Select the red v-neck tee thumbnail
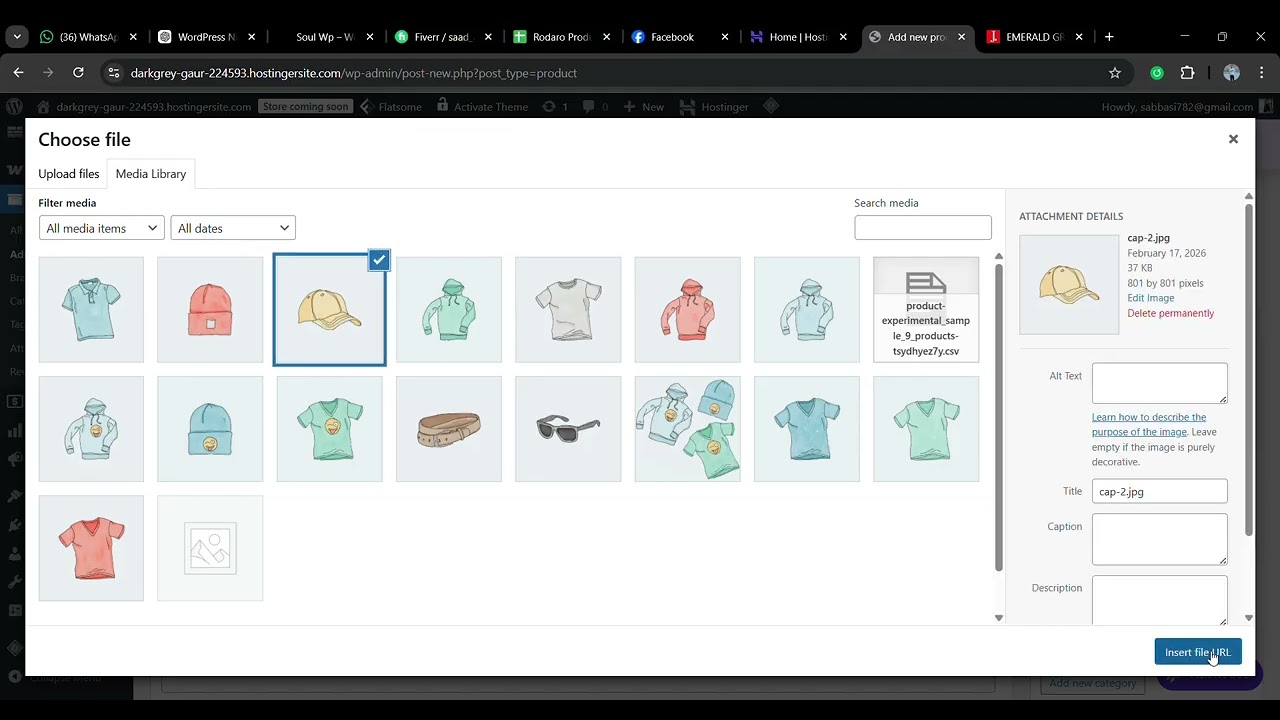The image size is (1280, 720). (91, 548)
